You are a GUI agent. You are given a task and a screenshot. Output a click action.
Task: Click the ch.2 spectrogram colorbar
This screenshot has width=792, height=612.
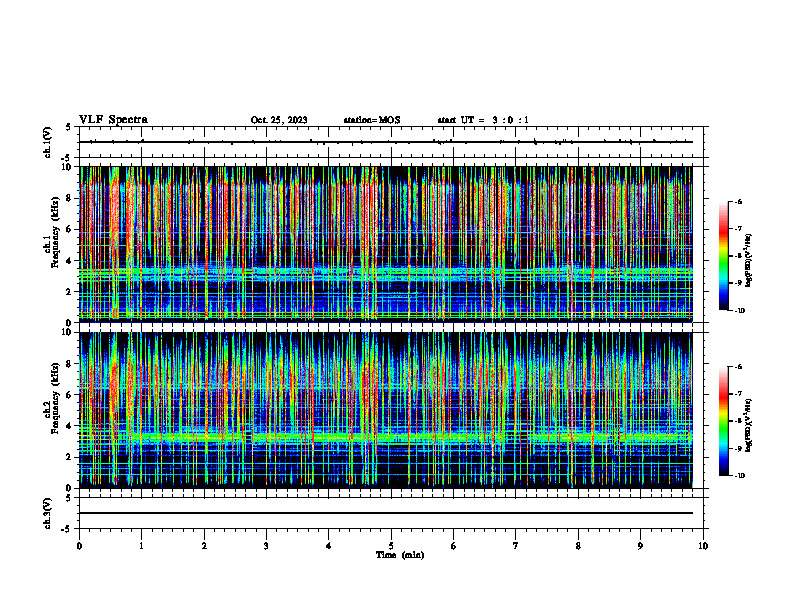[723, 421]
